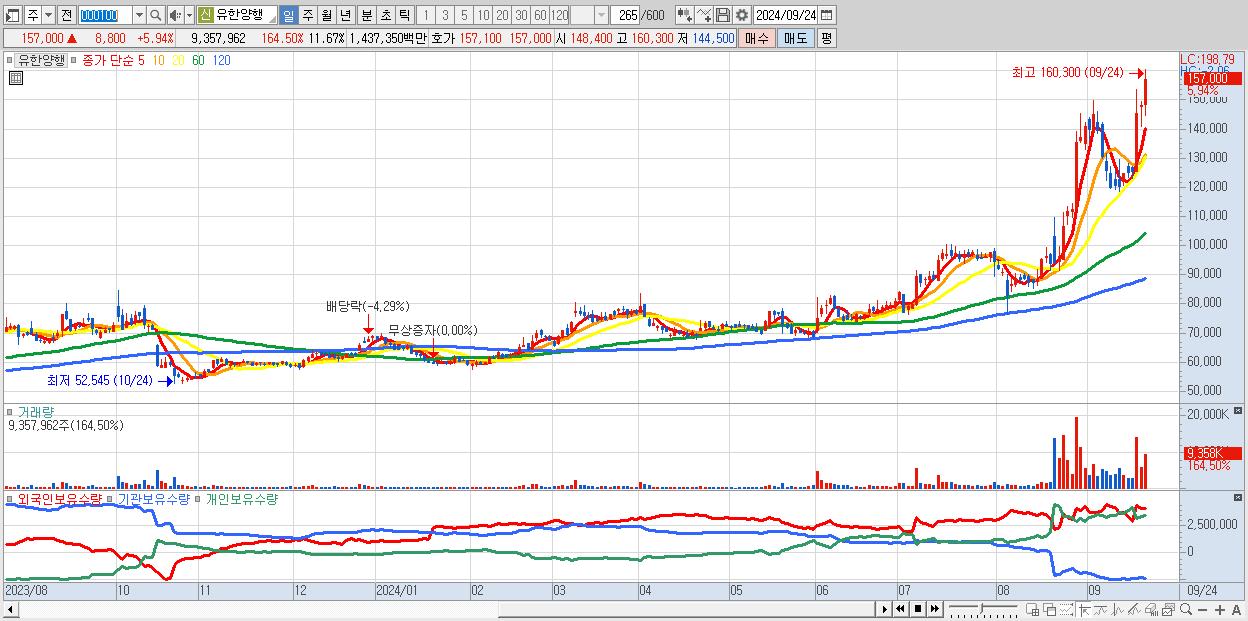
Task: Click the magnifier zoom icon at bottom right
Action: pyautogui.click(x=1185, y=609)
